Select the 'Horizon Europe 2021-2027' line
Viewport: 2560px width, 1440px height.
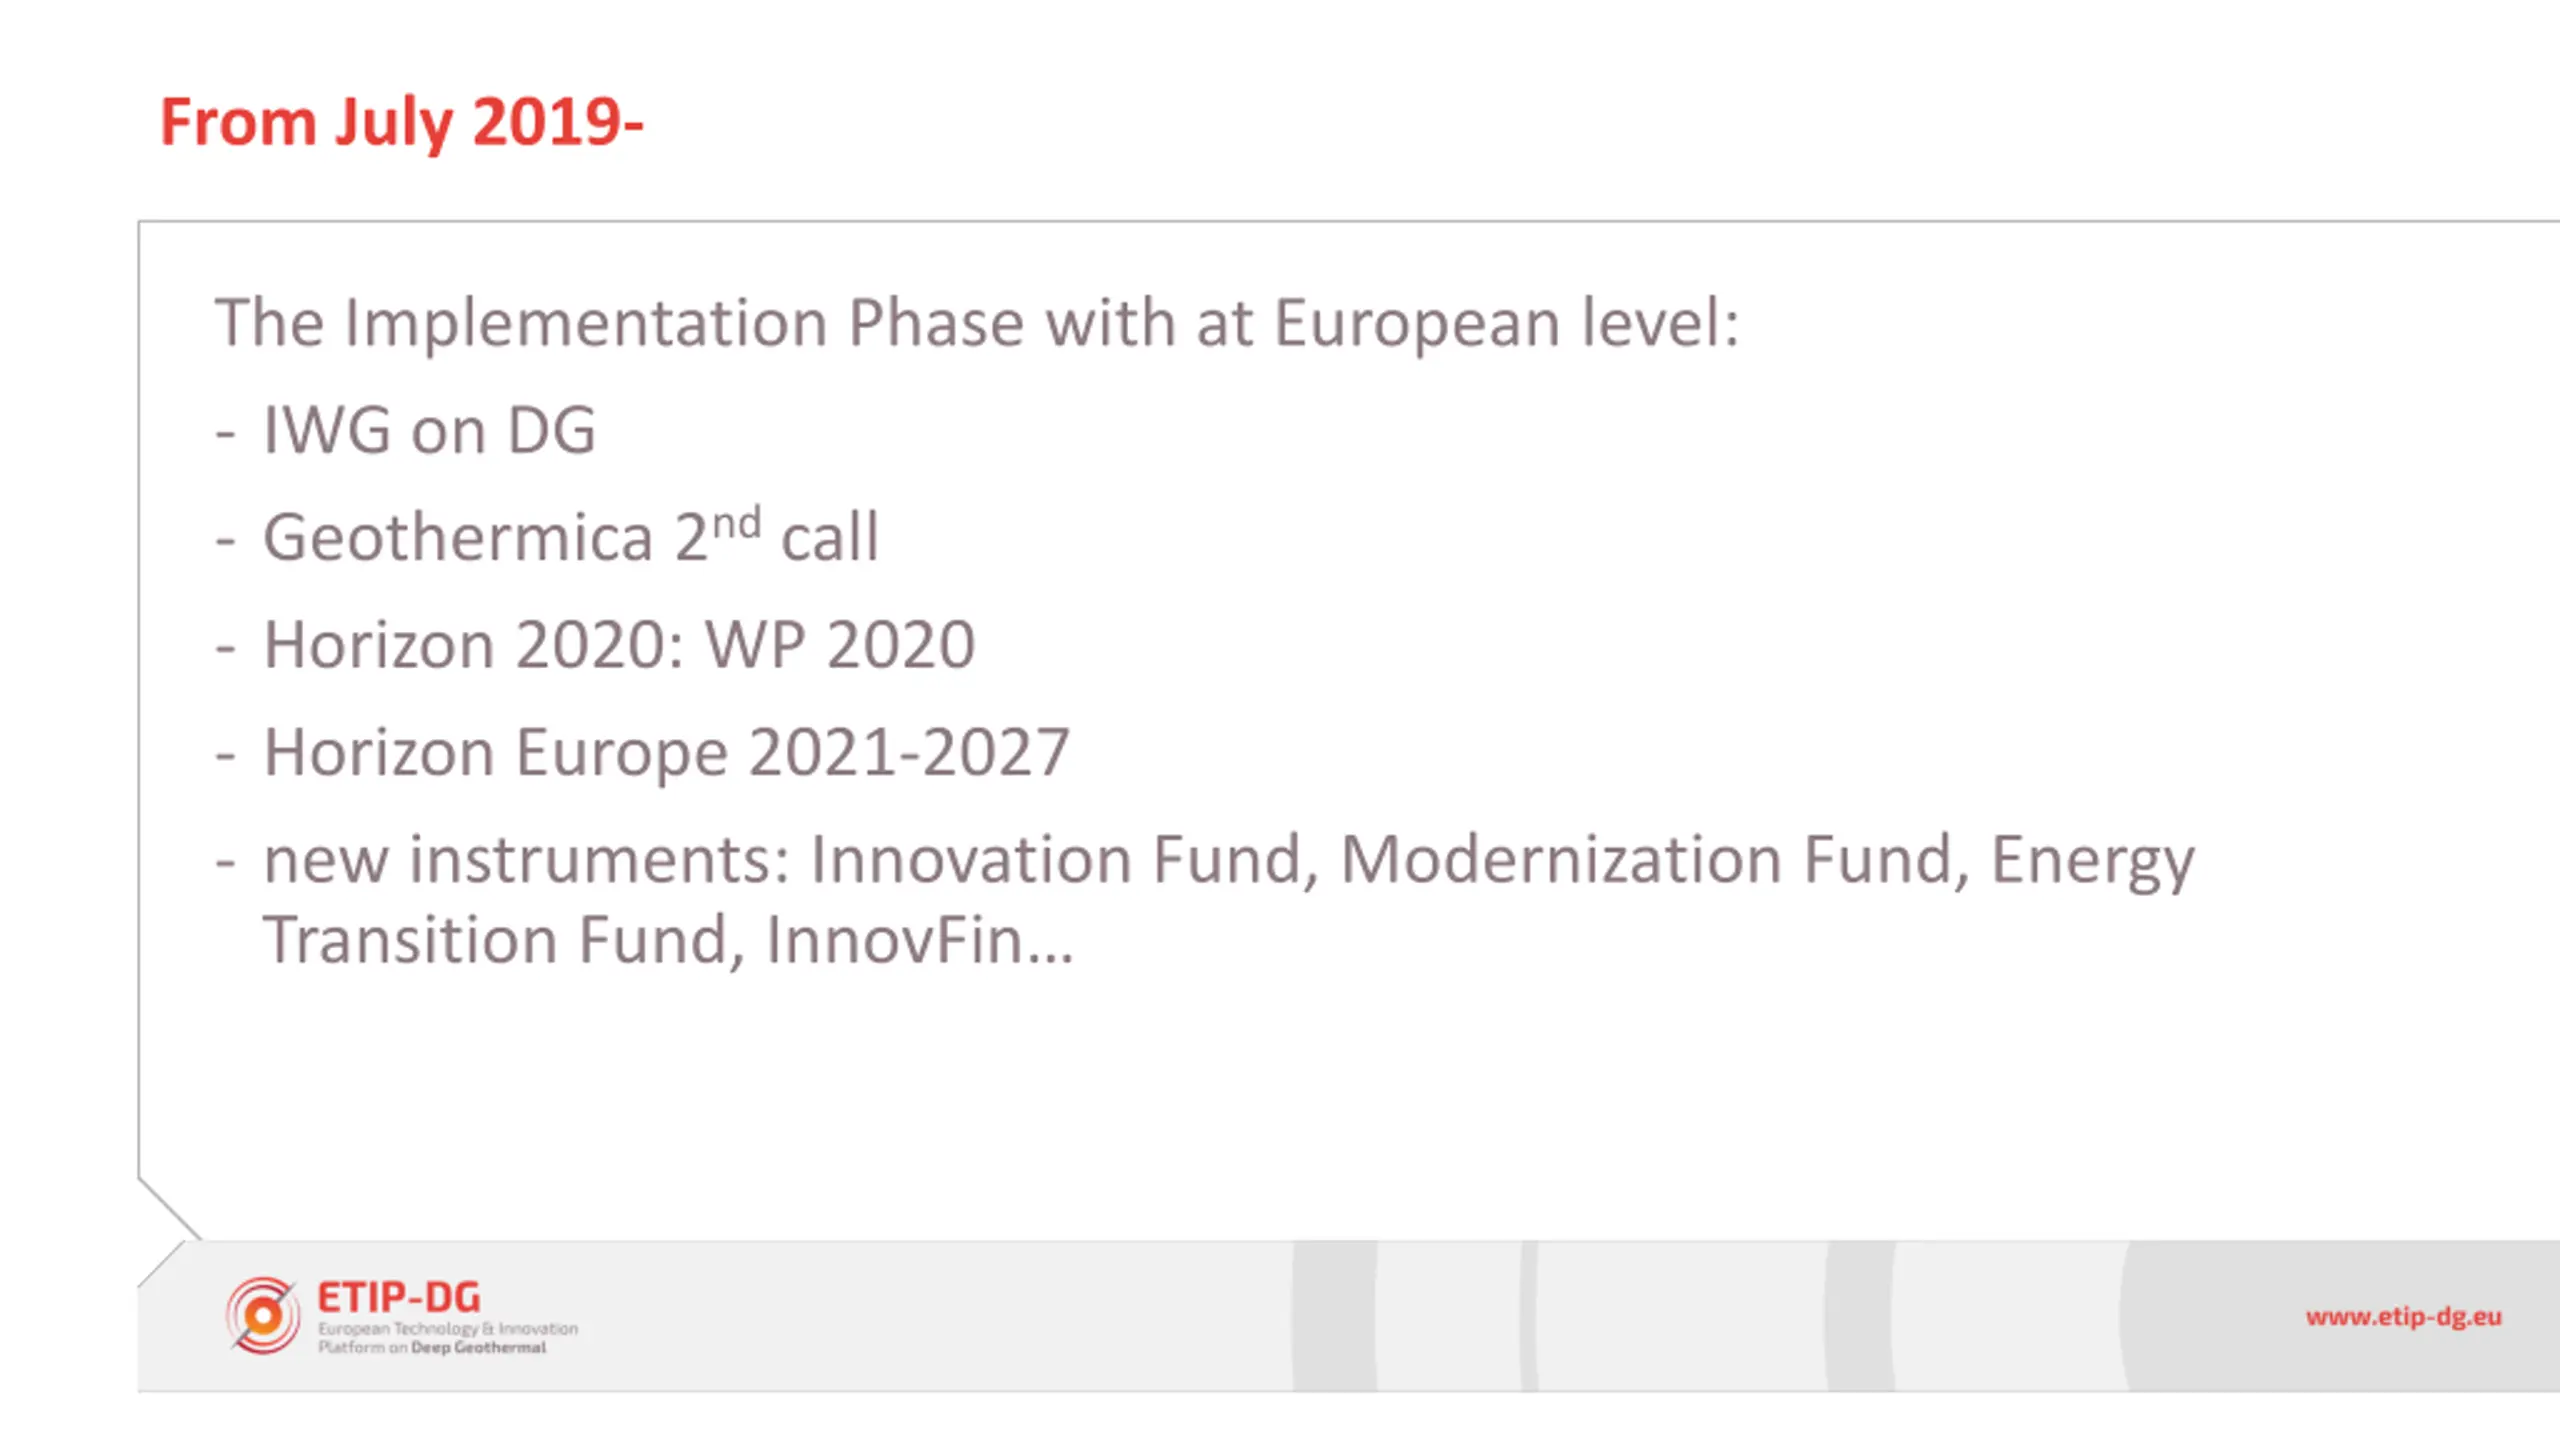coord(666,752)
